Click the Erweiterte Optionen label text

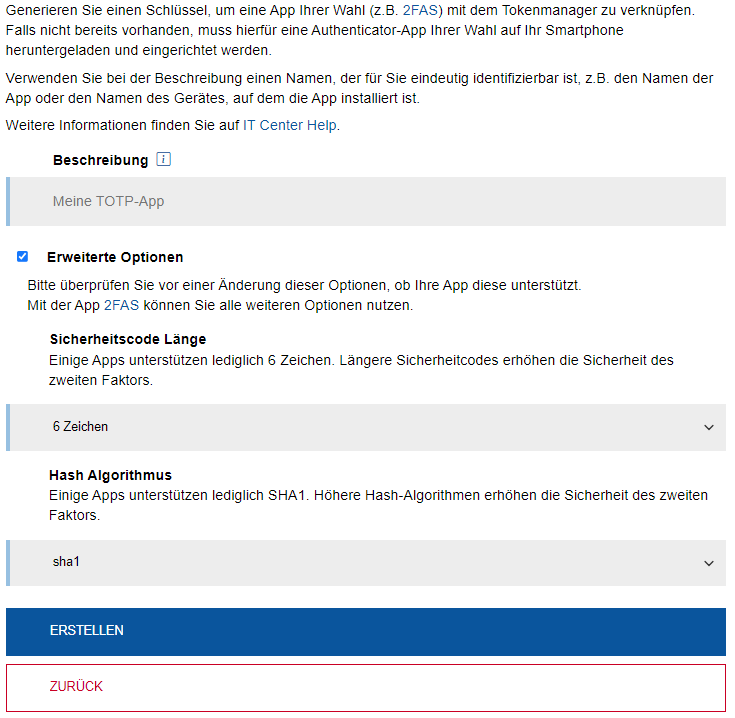115,257
